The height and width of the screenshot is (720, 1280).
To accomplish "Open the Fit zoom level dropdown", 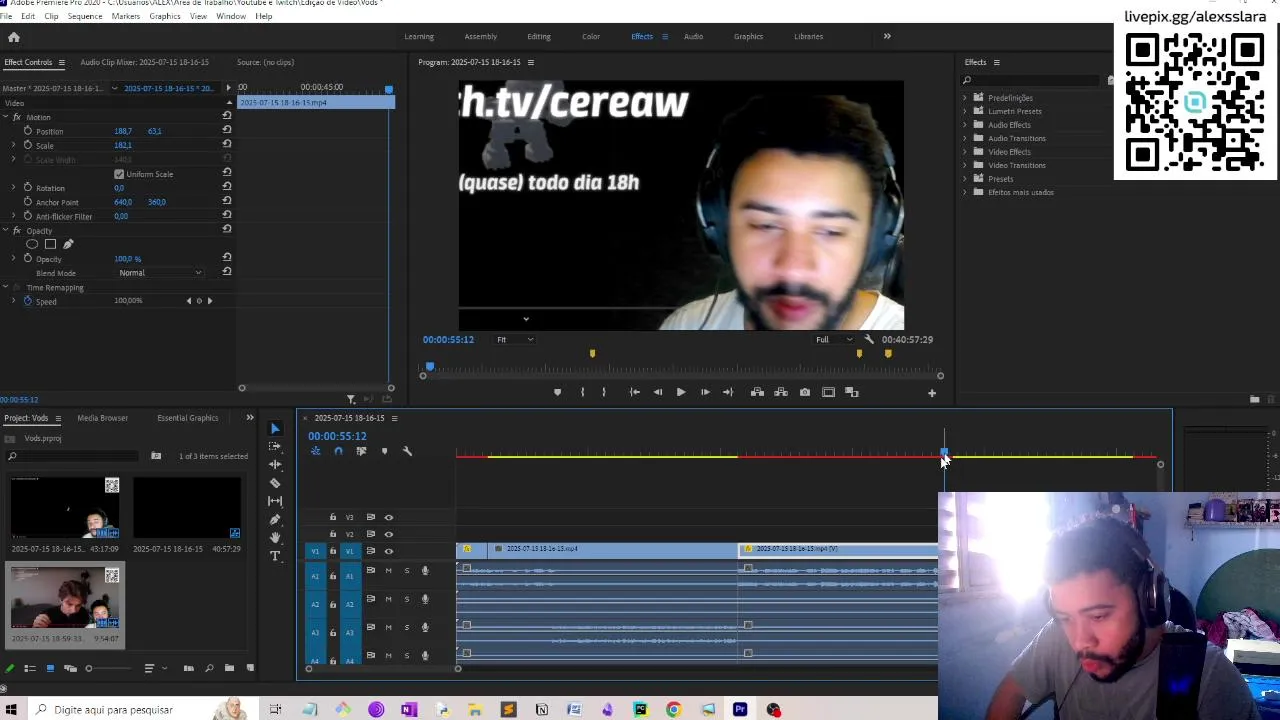I will 515,339.
